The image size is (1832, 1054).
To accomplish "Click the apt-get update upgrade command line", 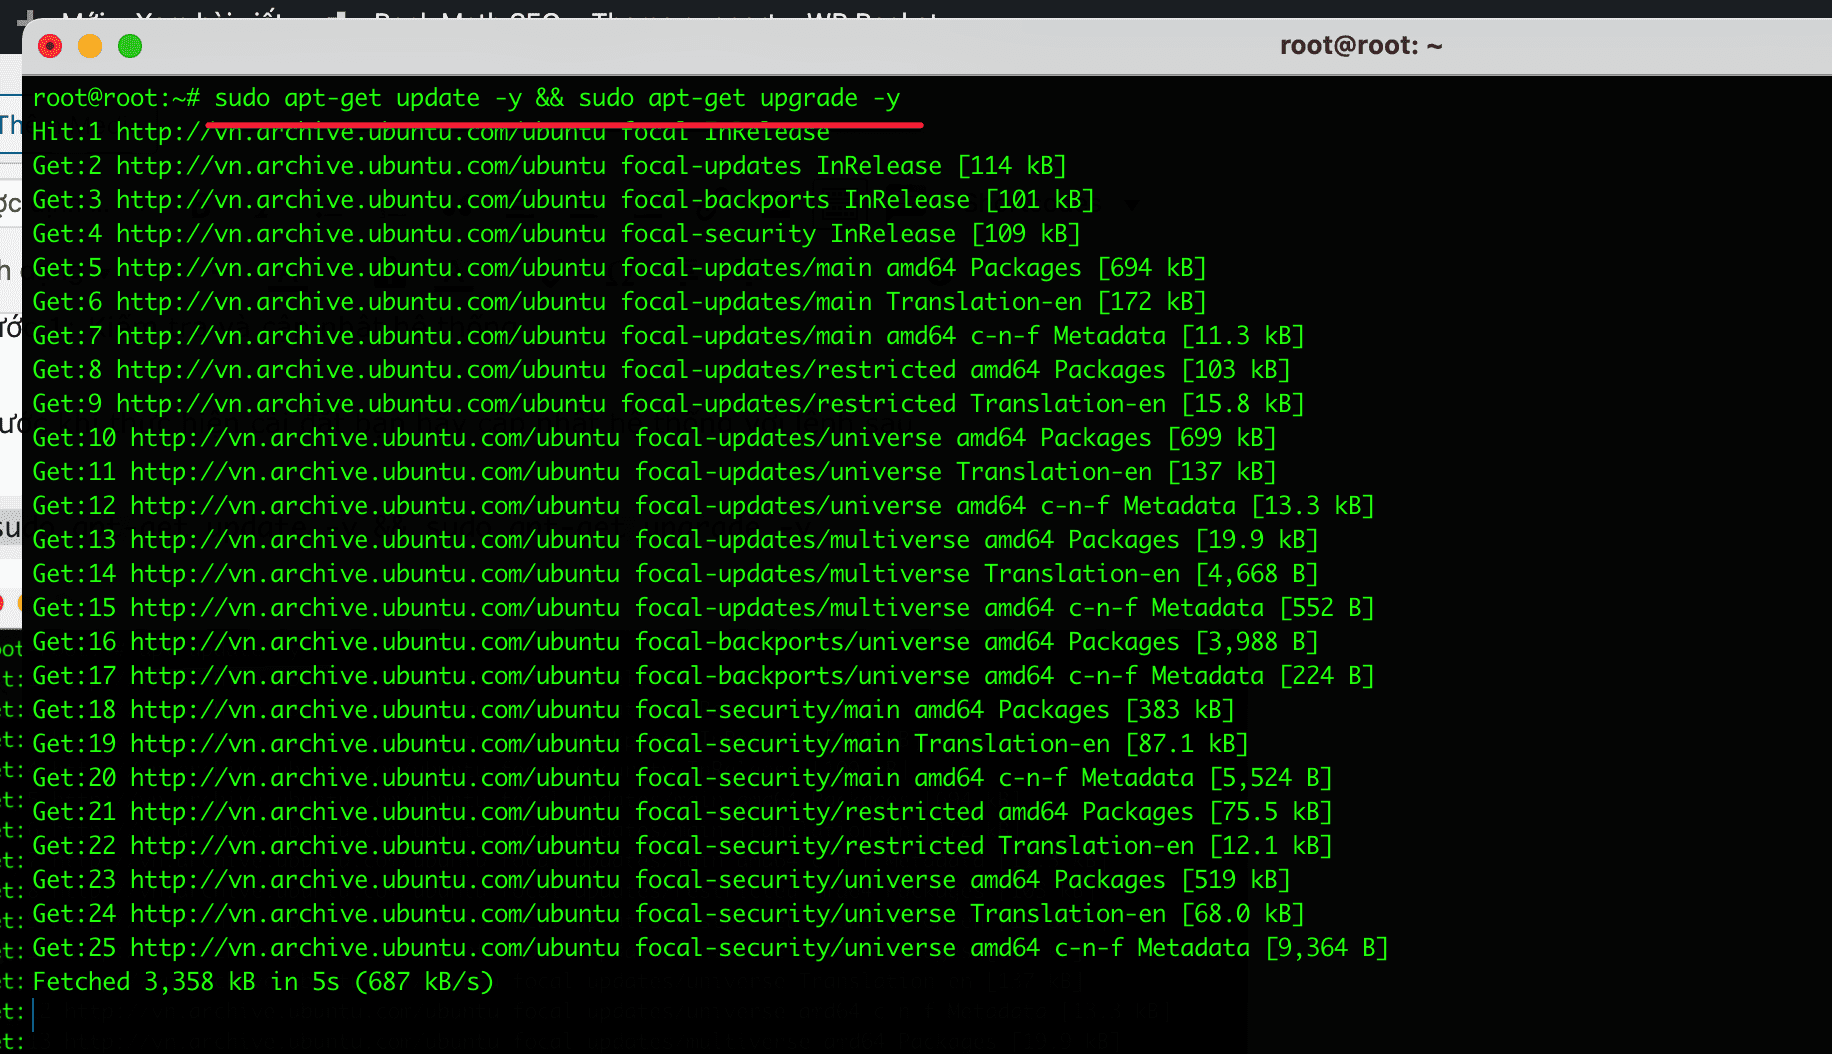I will (x=466, y=98).
